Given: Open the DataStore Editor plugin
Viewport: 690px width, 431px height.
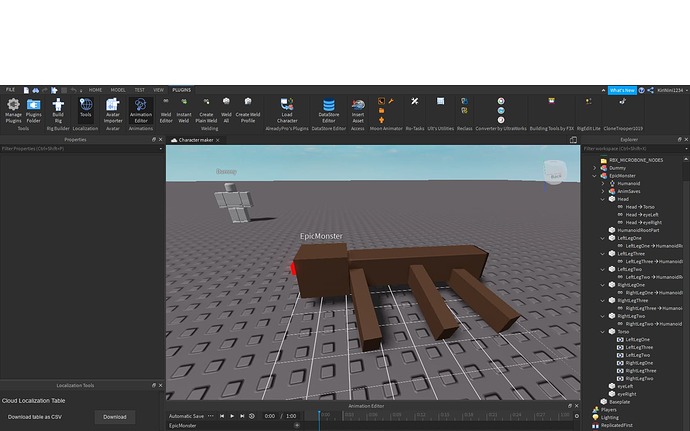Looking at the screenshot, I should (x=329, y=110).
